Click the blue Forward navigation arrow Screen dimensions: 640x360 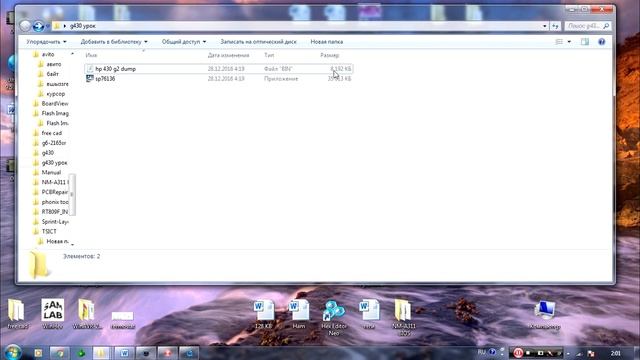pyautogui.click(x=38, y=26)
